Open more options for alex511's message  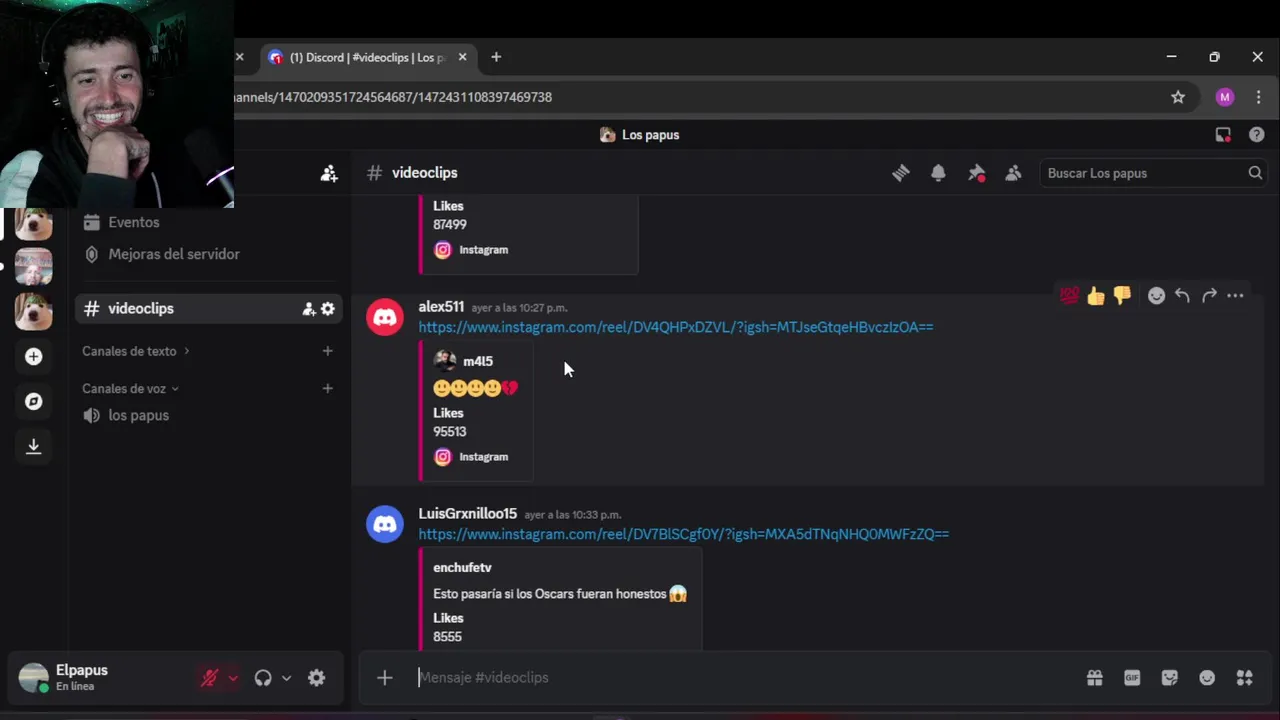click(x=1235, y=295)
